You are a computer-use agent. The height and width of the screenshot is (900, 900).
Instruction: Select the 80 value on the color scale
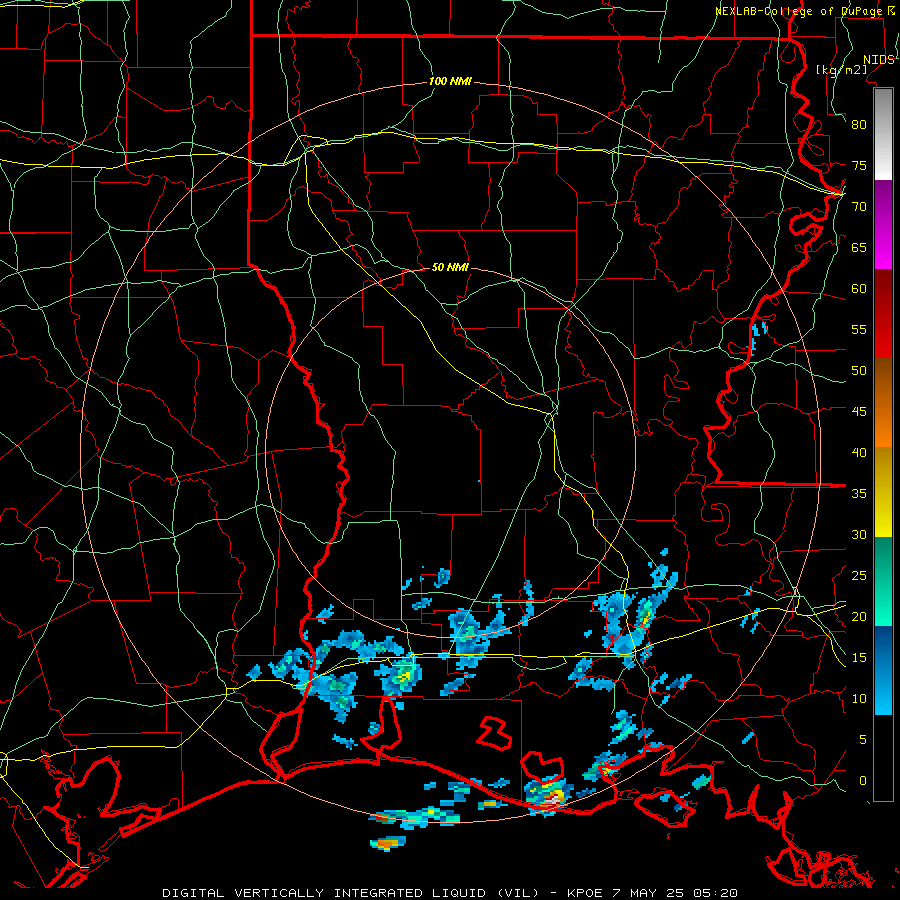click(x=859, y=125)
